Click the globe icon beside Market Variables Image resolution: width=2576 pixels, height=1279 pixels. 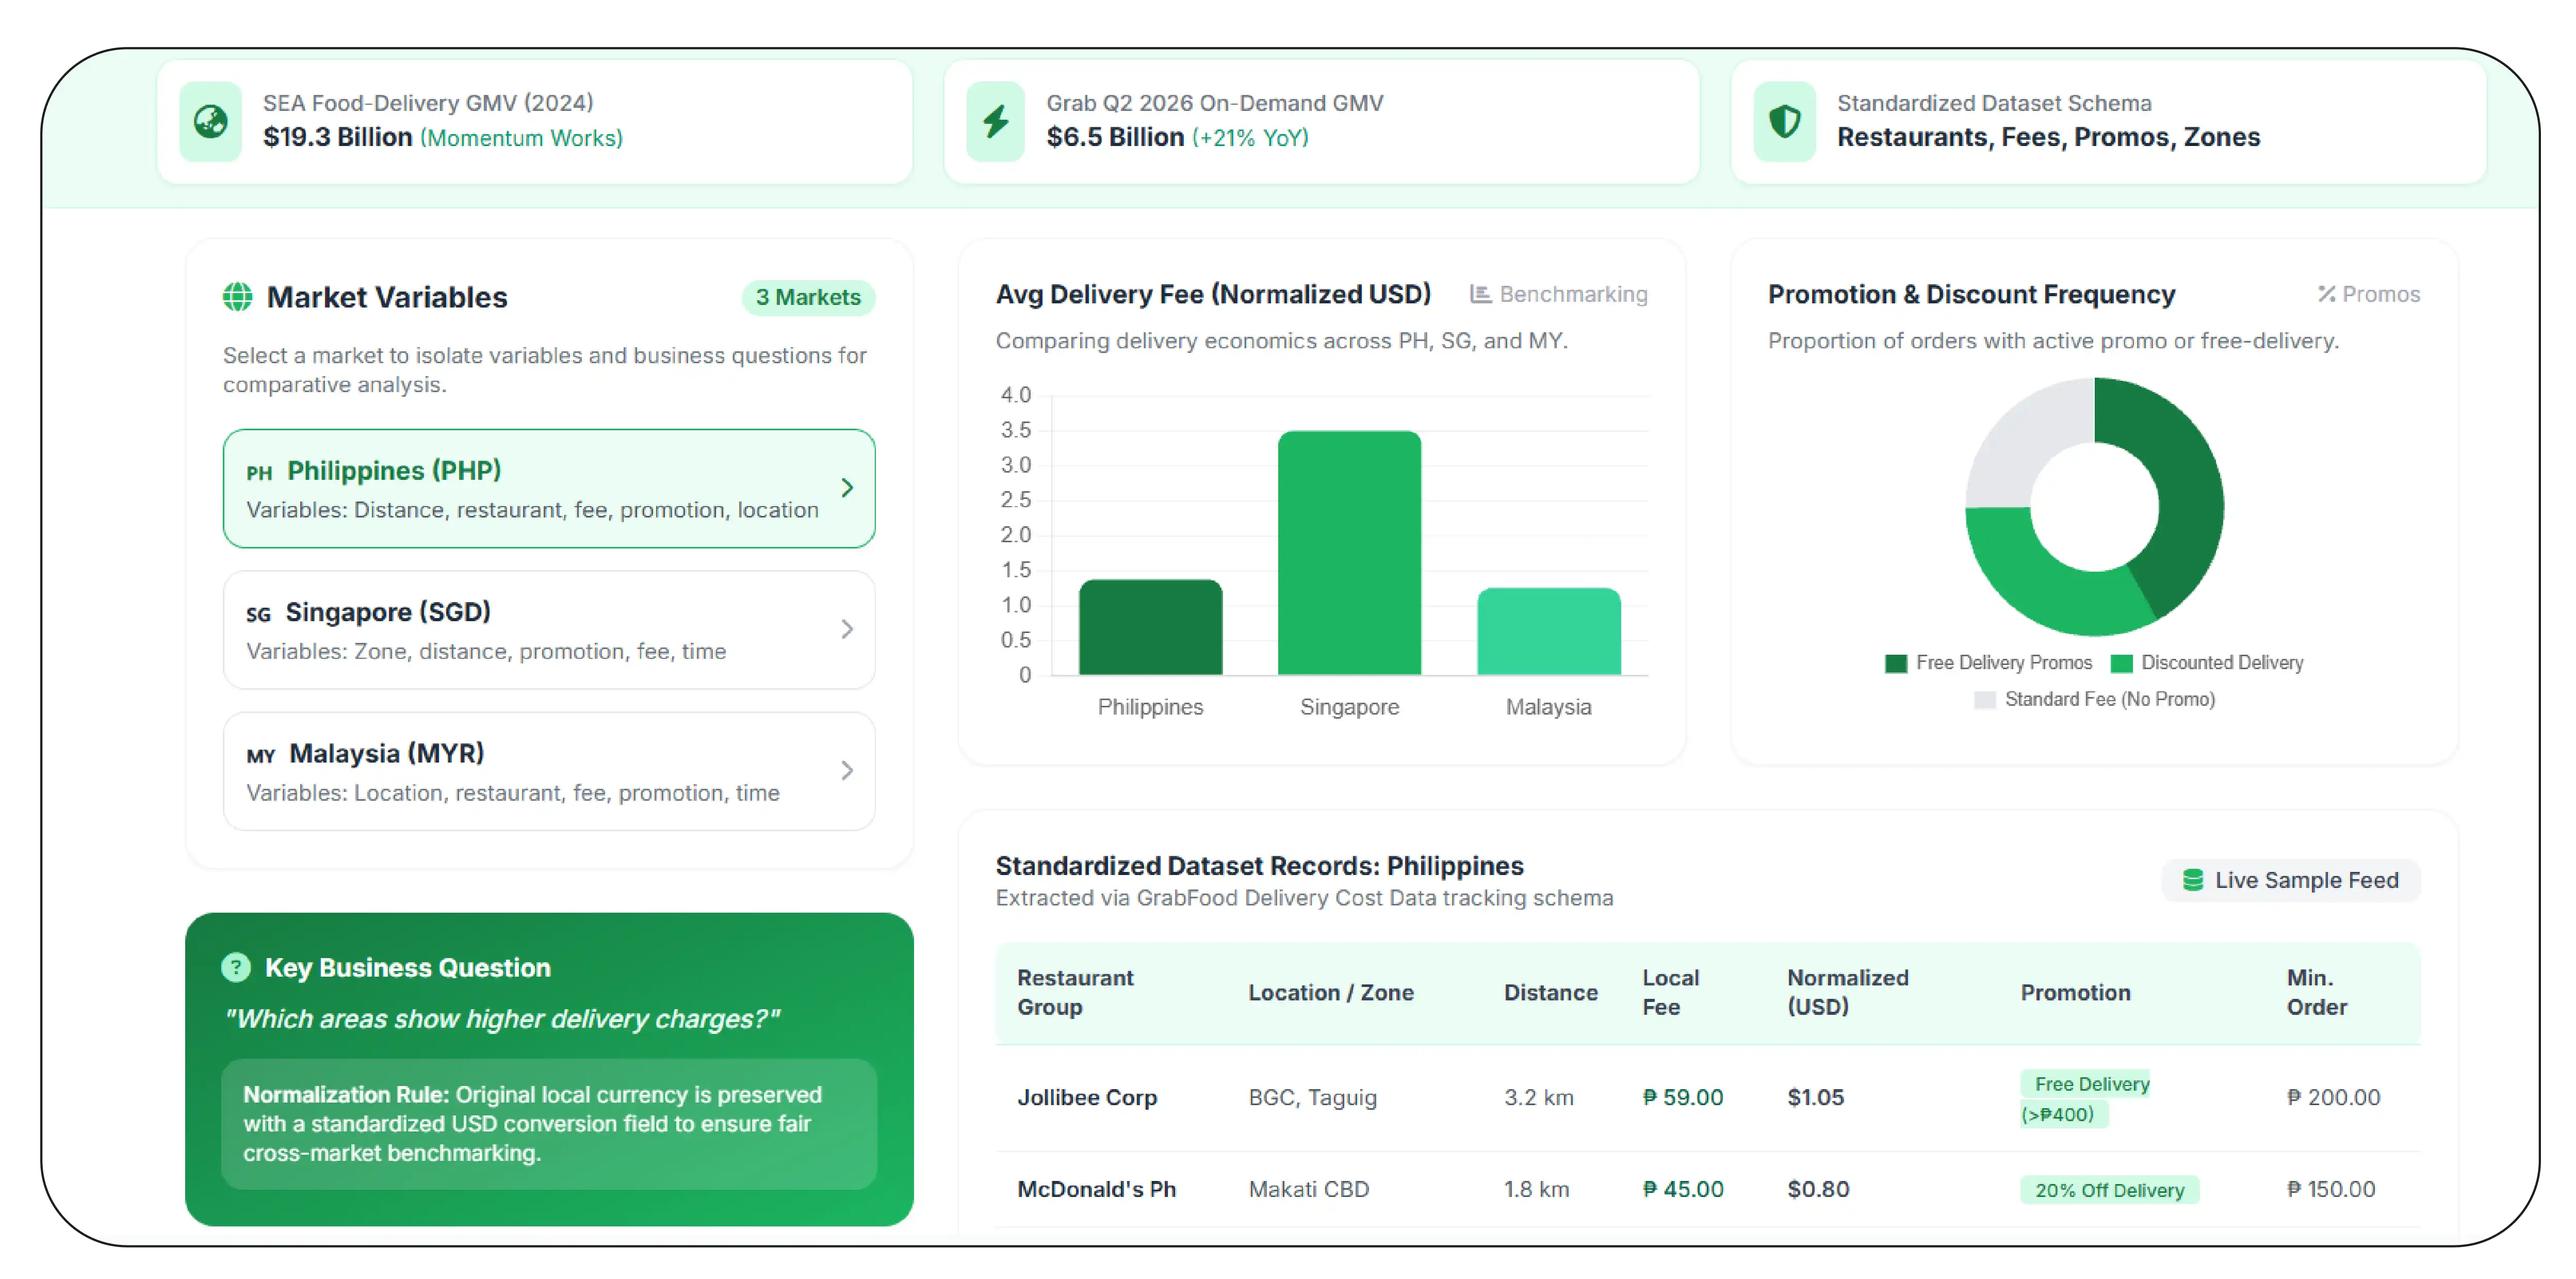click(237, 297)
